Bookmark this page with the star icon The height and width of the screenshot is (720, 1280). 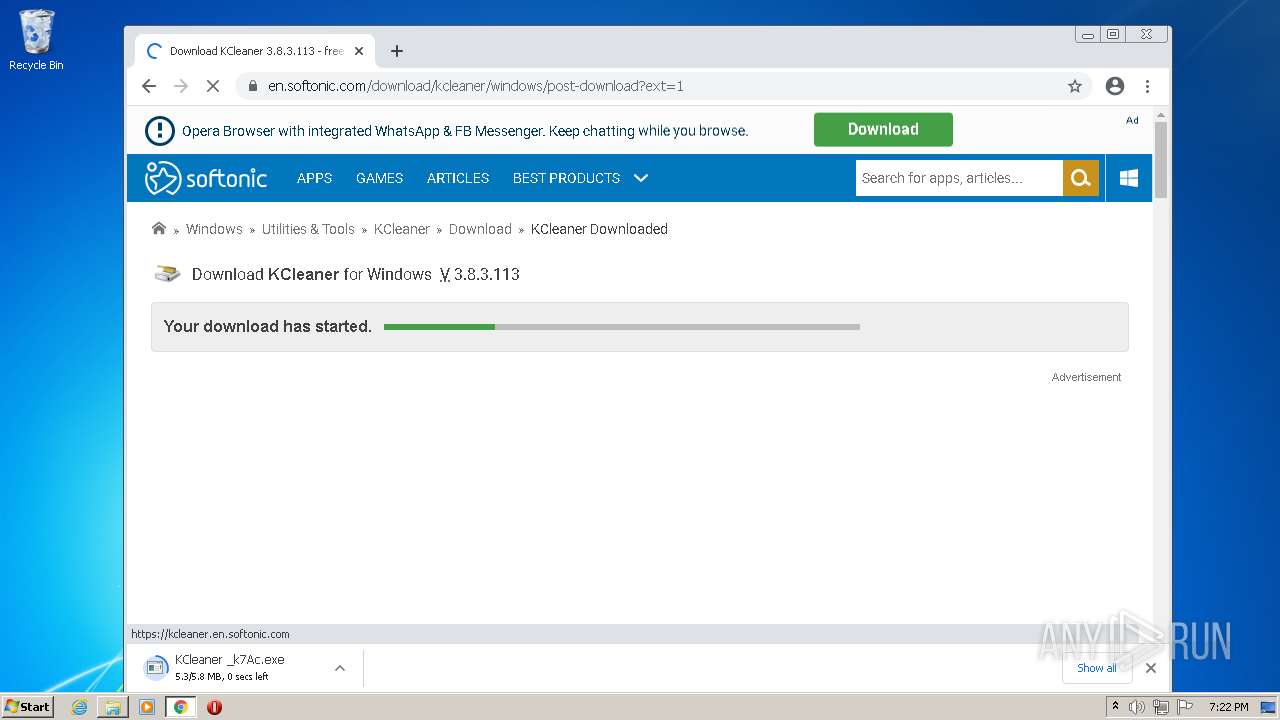pyautogui.click(x=1075, y=86)
